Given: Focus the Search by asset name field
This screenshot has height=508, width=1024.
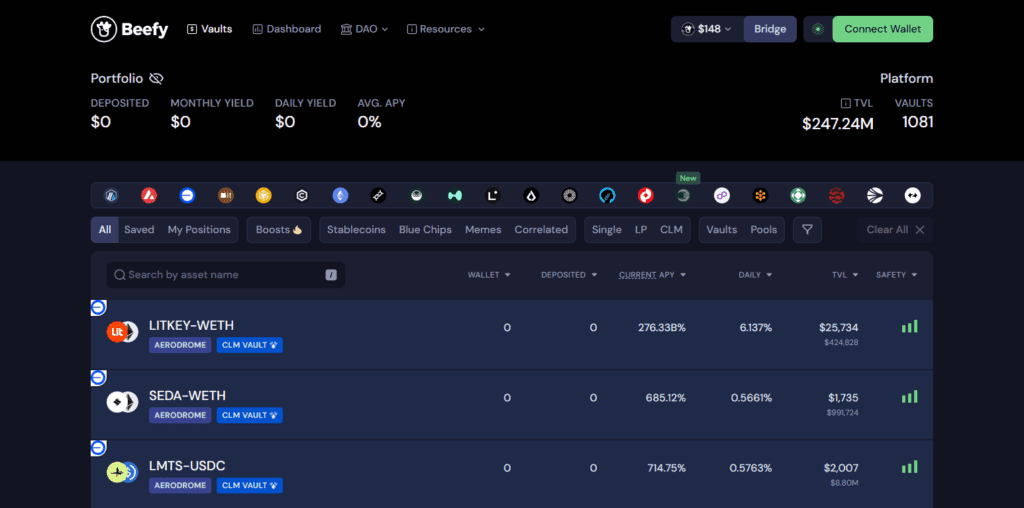Looking at the screenshot, I should click(226, 275).
